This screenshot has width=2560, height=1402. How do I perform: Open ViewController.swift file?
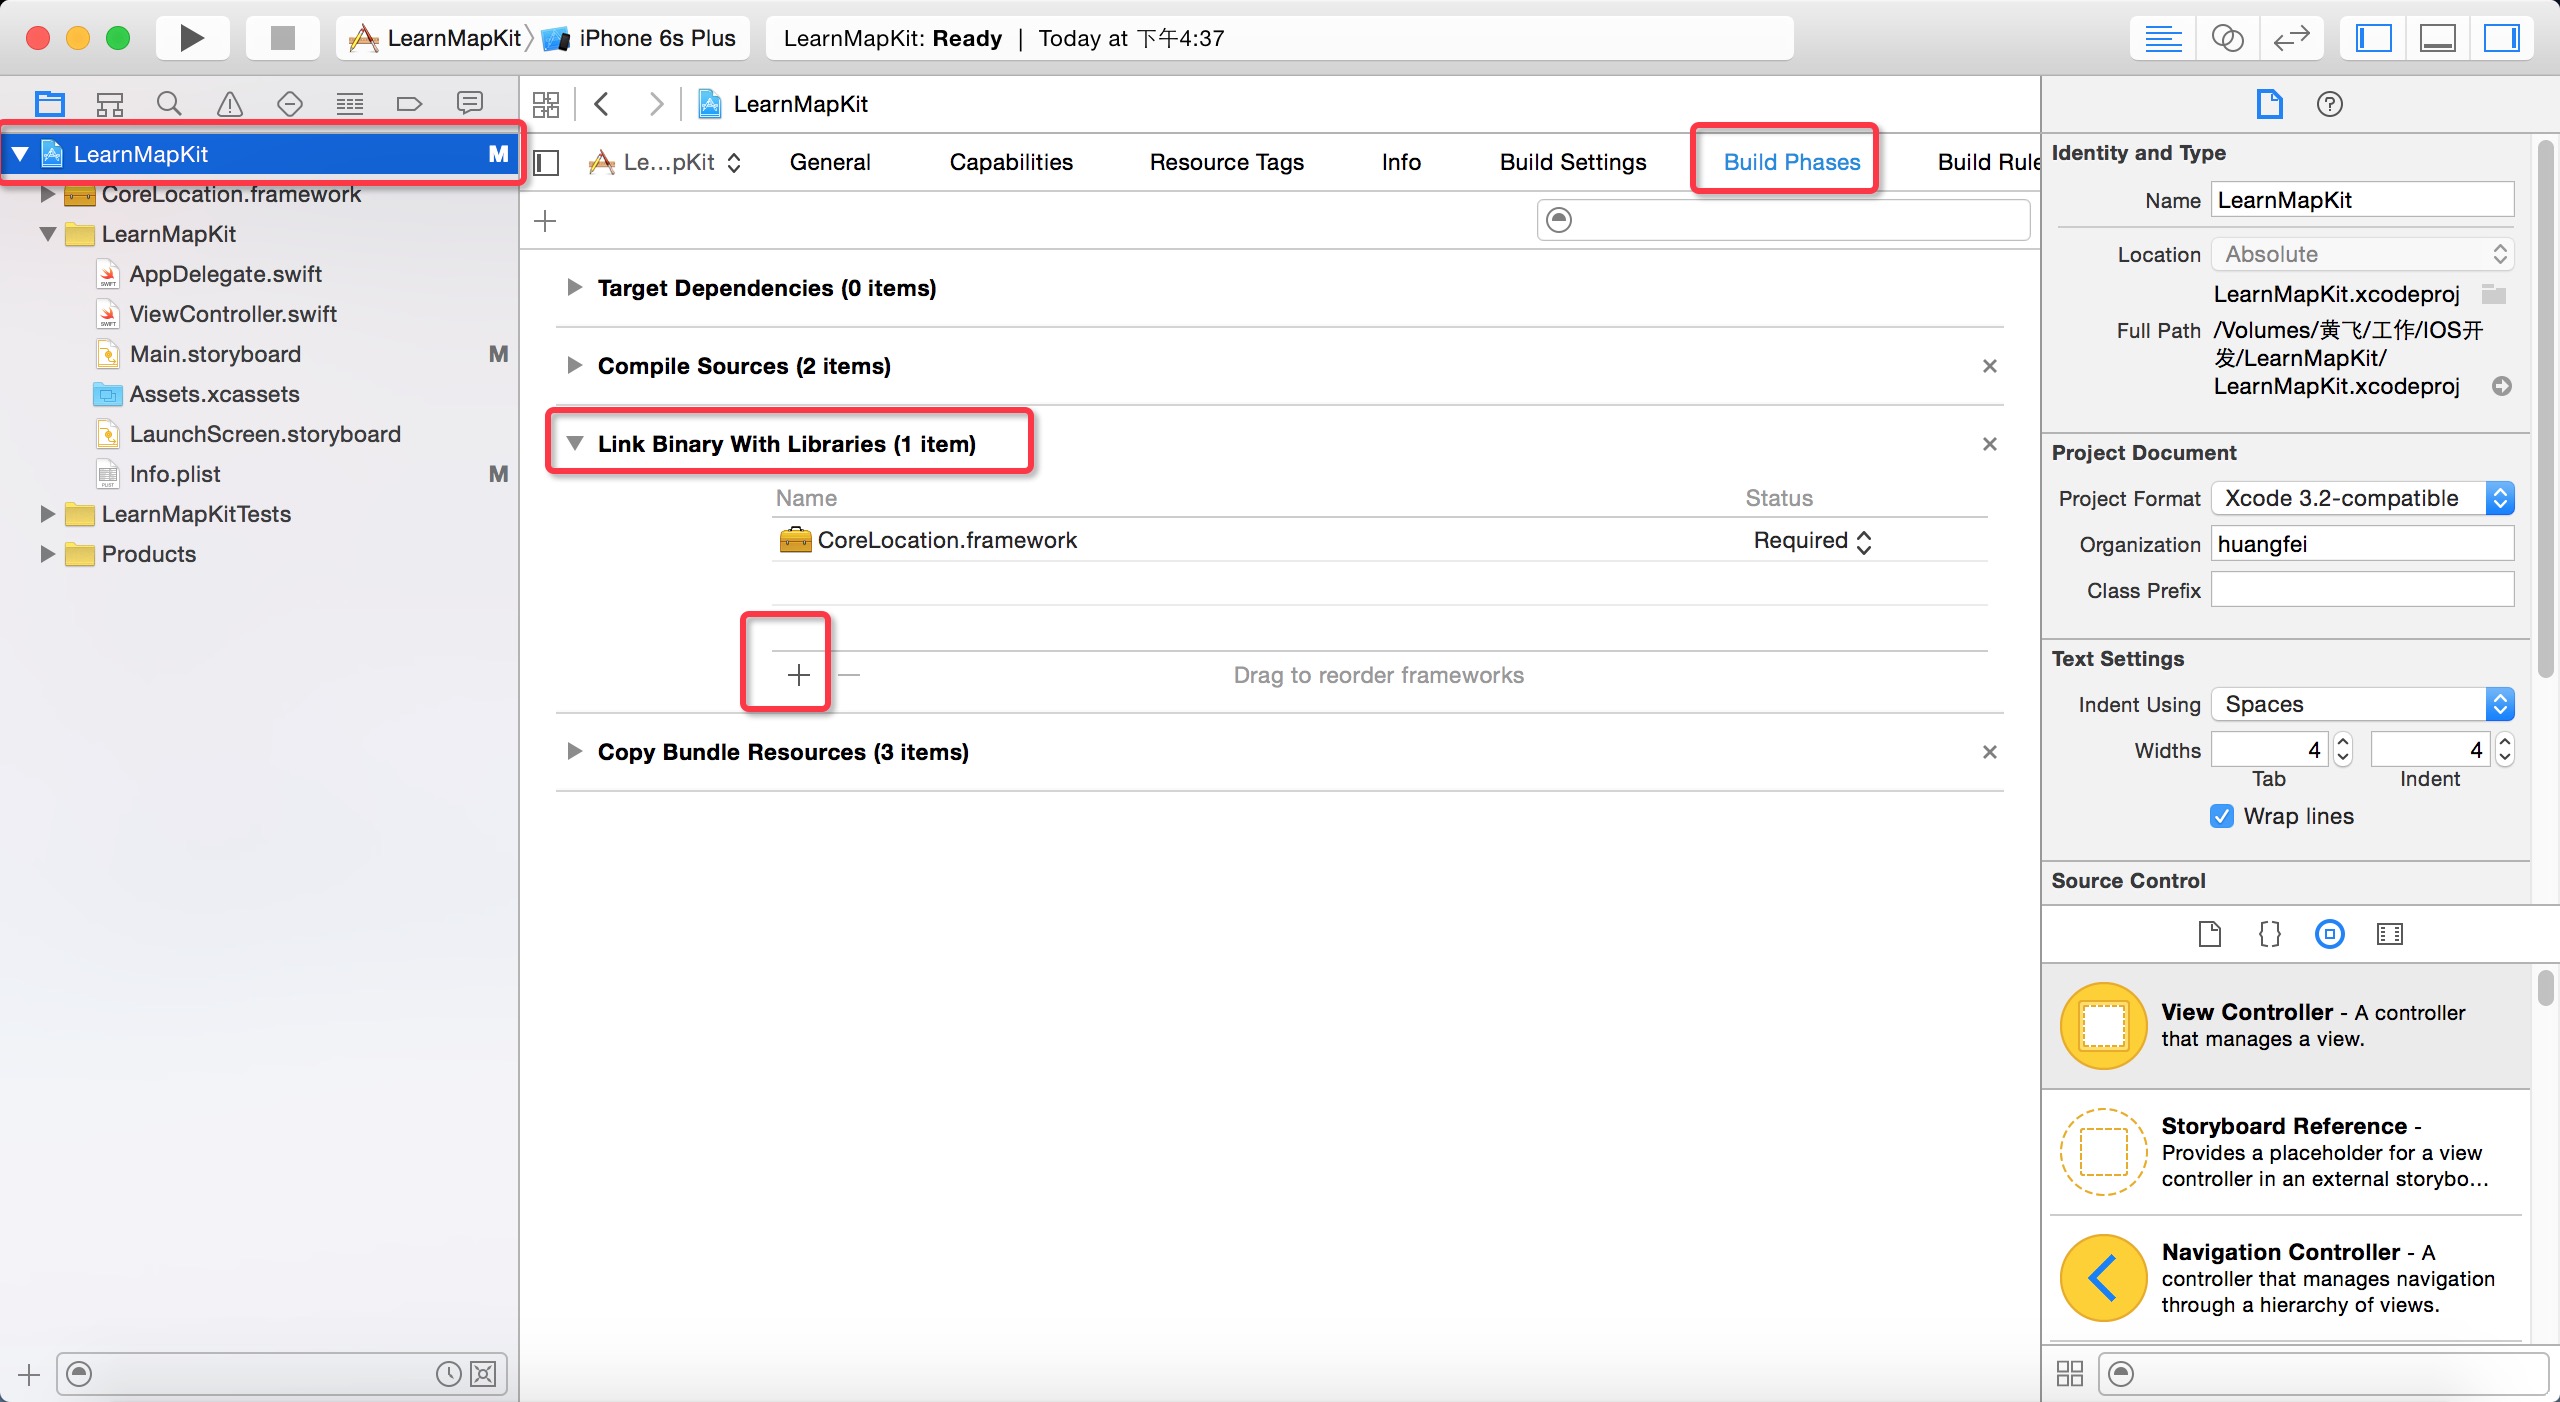(233, 314)
